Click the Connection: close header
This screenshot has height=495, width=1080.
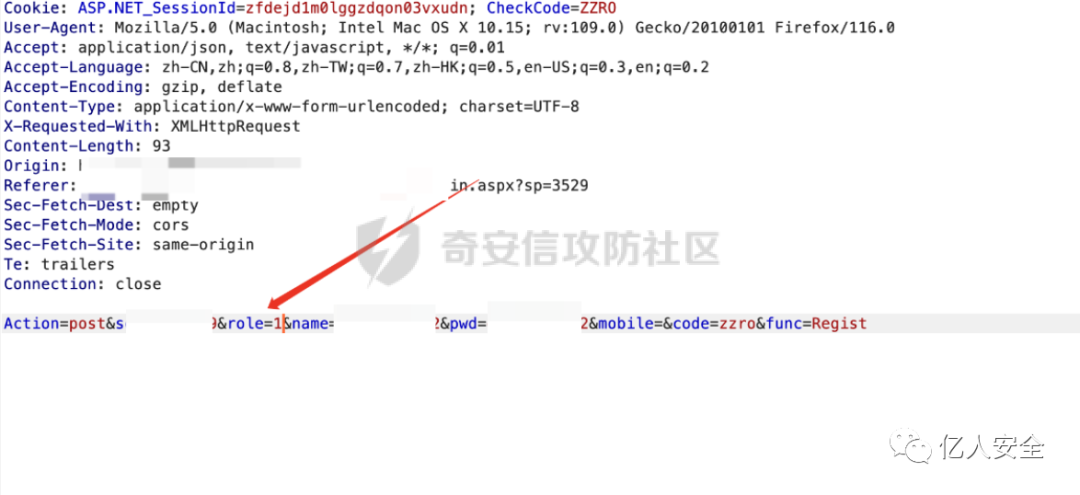point(83,284)
